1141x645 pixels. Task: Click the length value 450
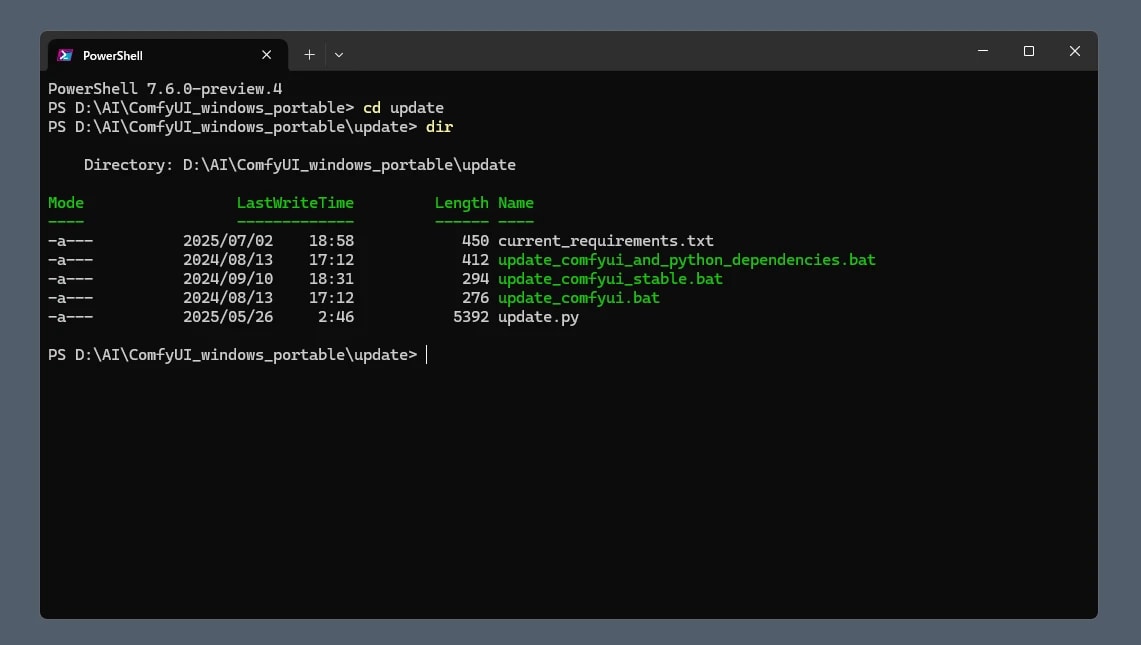(x=475, y=241)
